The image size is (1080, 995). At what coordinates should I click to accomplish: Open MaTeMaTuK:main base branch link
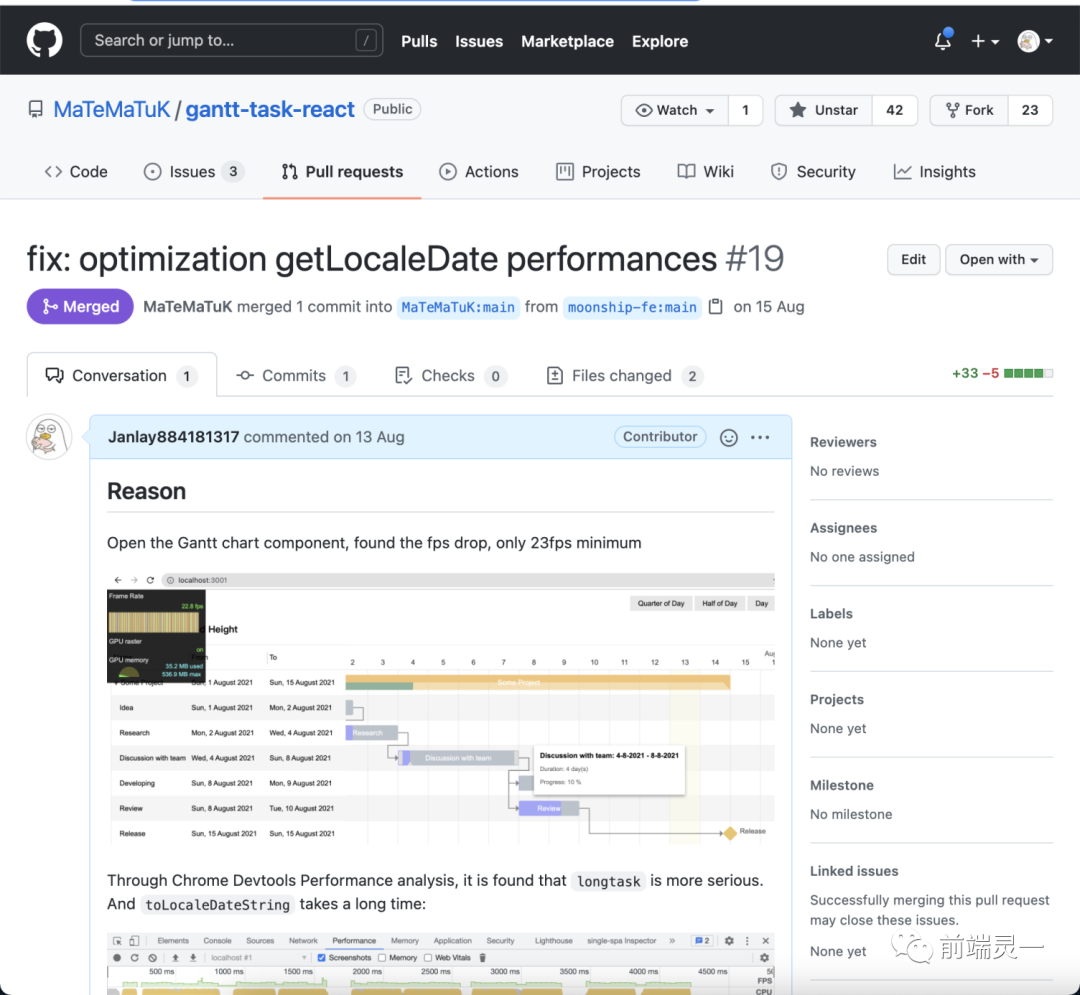pos(458,307)
